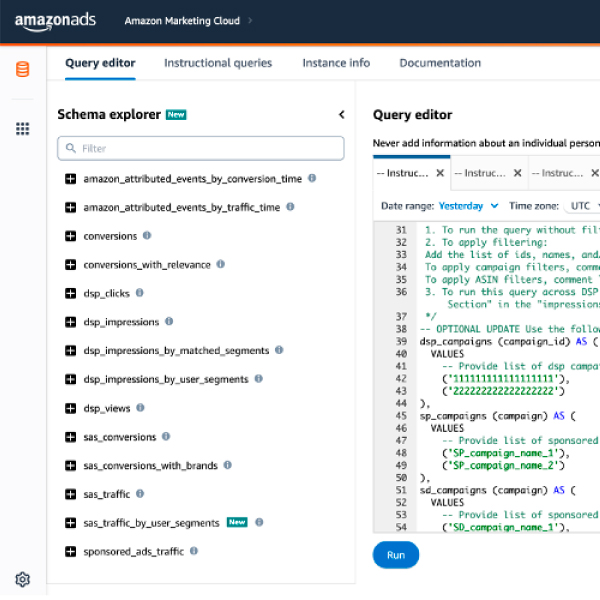
Task: Show info icon for sponsored_ads_traffic
Action: 194,551
